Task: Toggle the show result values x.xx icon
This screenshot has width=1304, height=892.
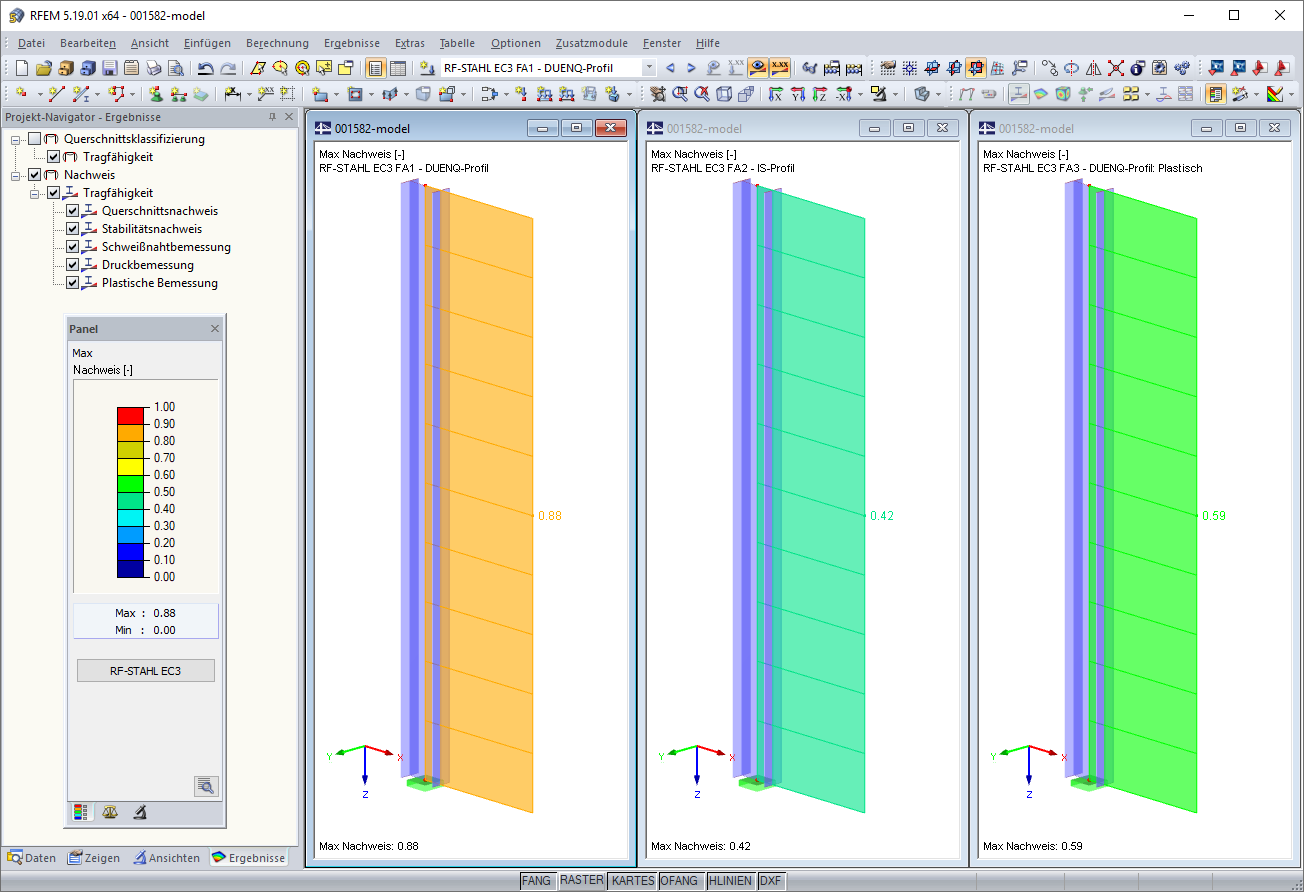Action: pyautogui.click(x=780, y=68)
